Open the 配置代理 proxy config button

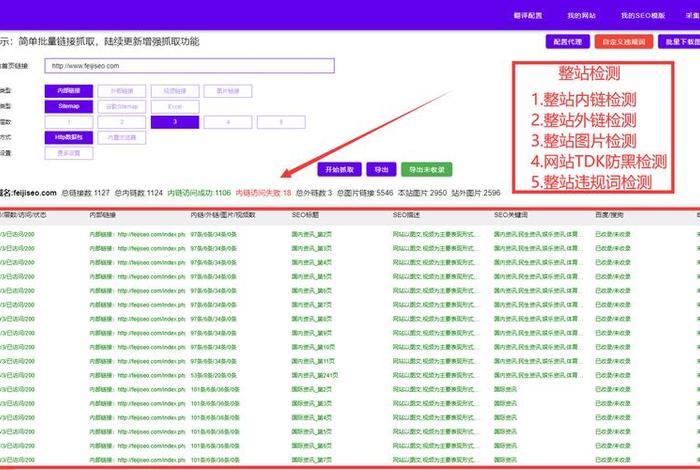tap(568, 42)
